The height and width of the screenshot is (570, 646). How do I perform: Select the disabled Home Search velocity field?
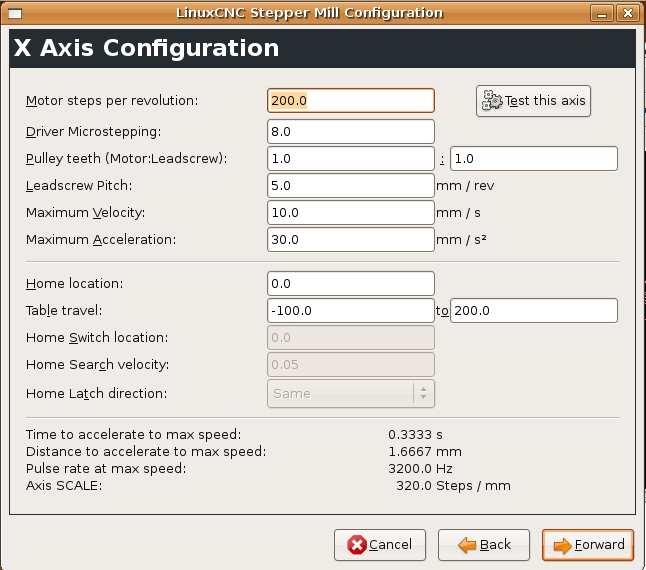pos(351,364)
